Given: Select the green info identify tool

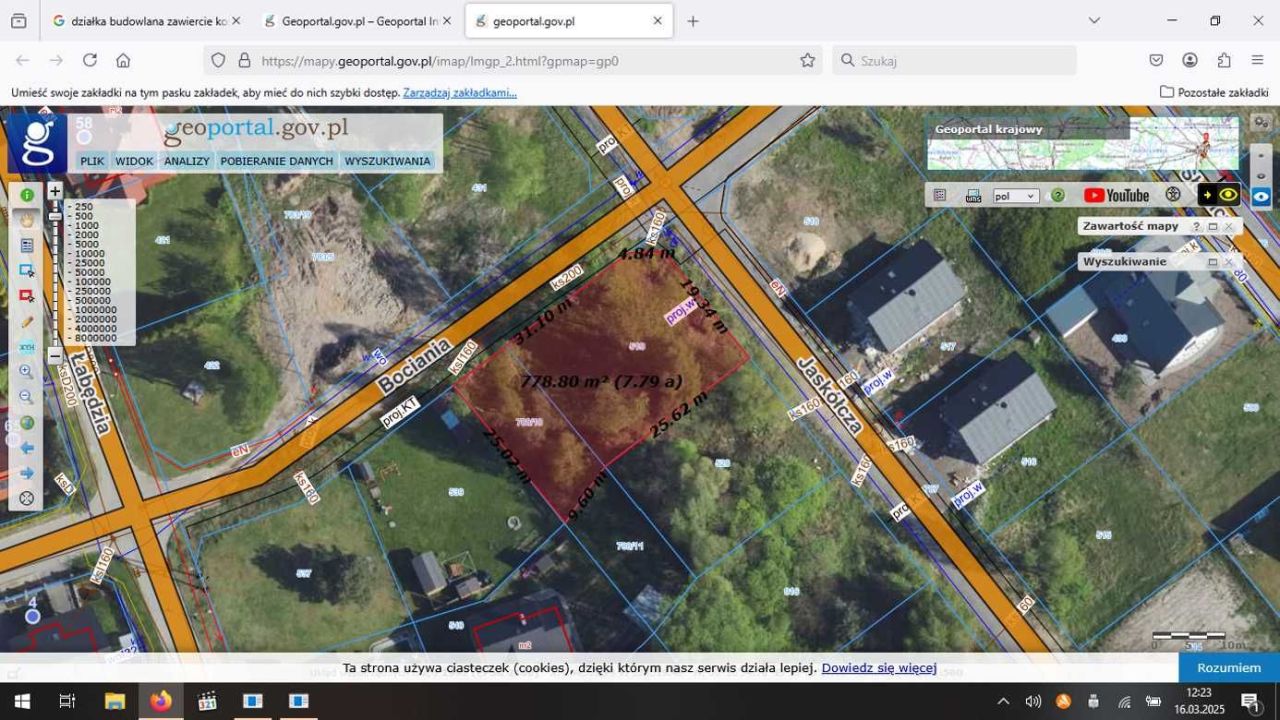Looking at the screenshot, I should tap(27, 195).
